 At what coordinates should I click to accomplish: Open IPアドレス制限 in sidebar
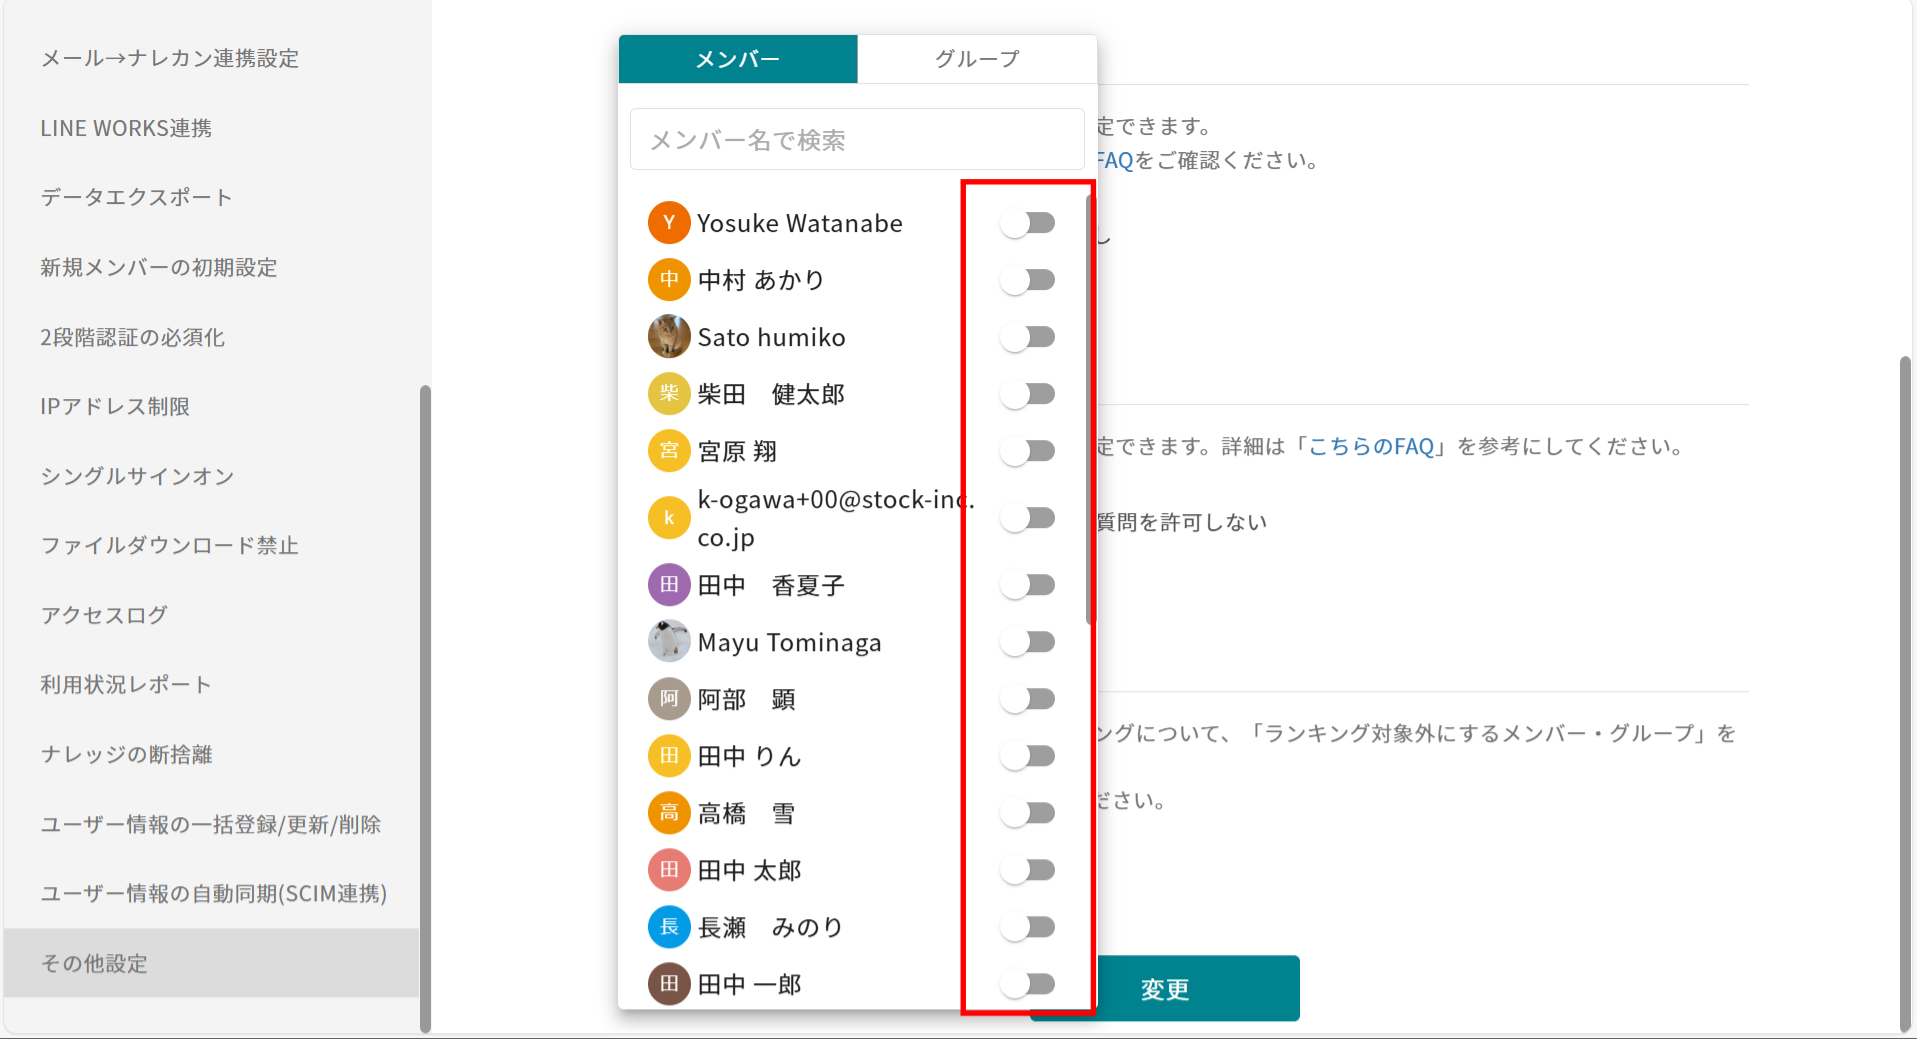click(115, 406)
